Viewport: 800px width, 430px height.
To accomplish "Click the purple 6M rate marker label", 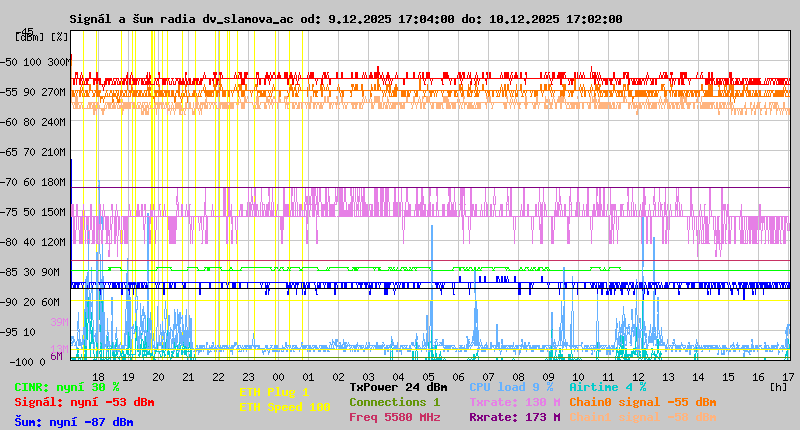I will [57, 356].
